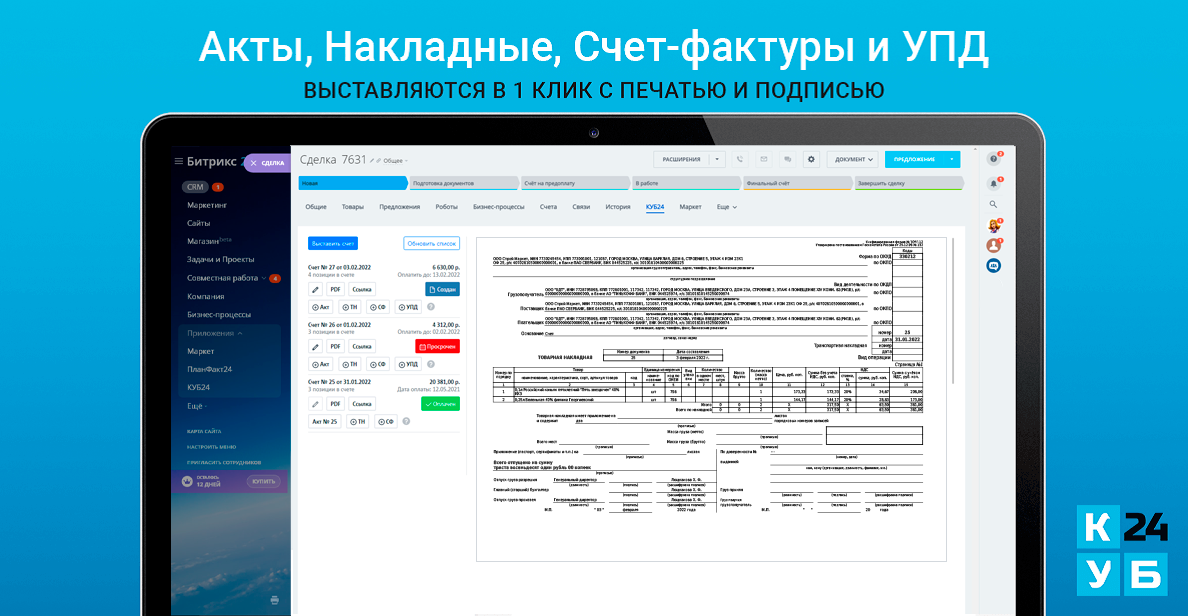This screenshot has height=616, width=1188.
Task: Switch to the История tab
Action: [617, 207]
